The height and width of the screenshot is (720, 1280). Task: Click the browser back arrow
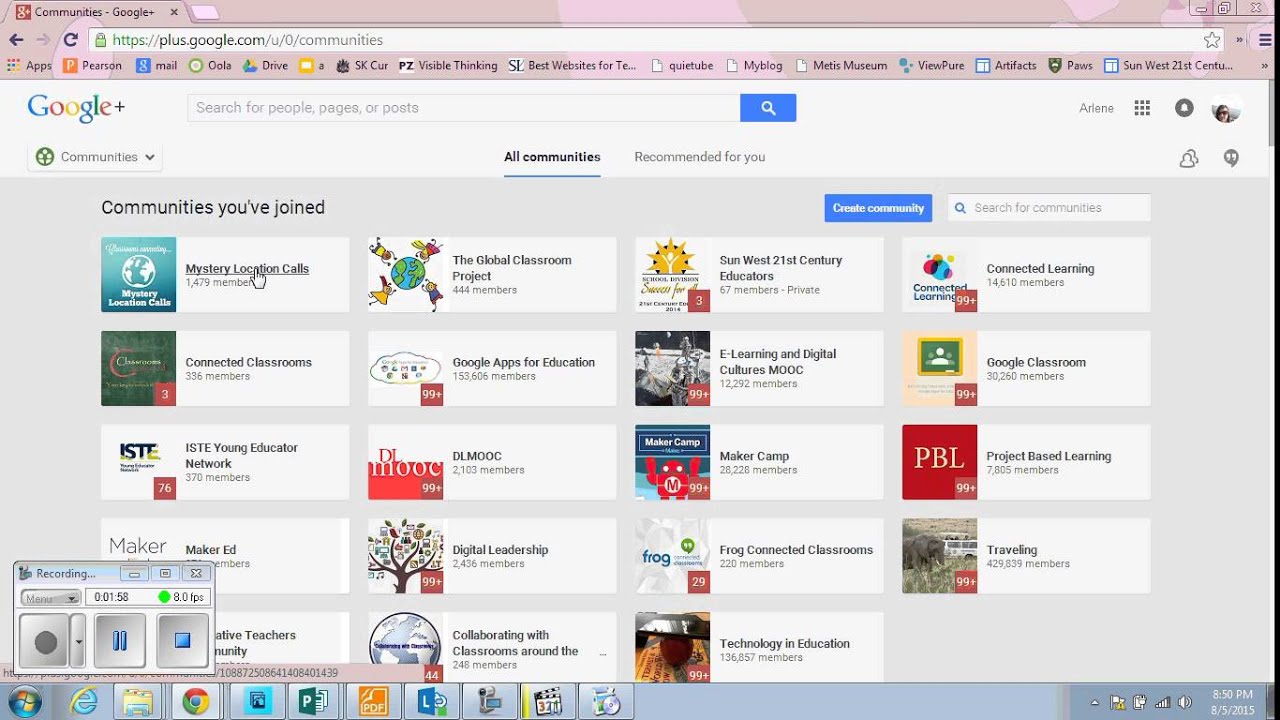pyautogui.click(x=16, y=40)
